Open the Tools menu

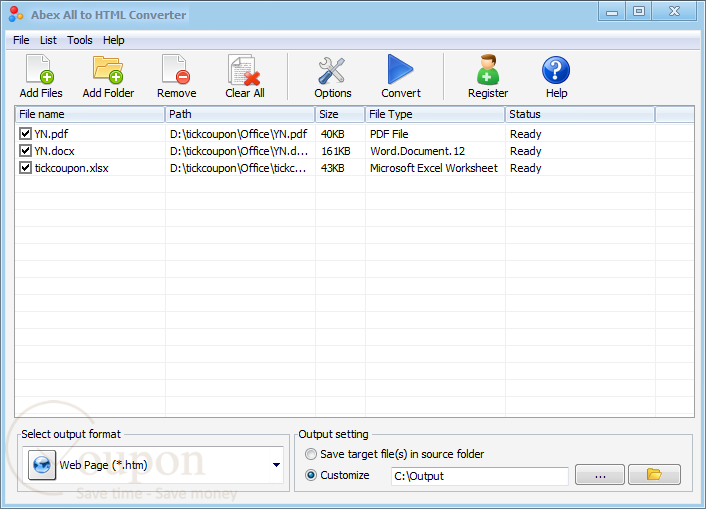(80, 40)
